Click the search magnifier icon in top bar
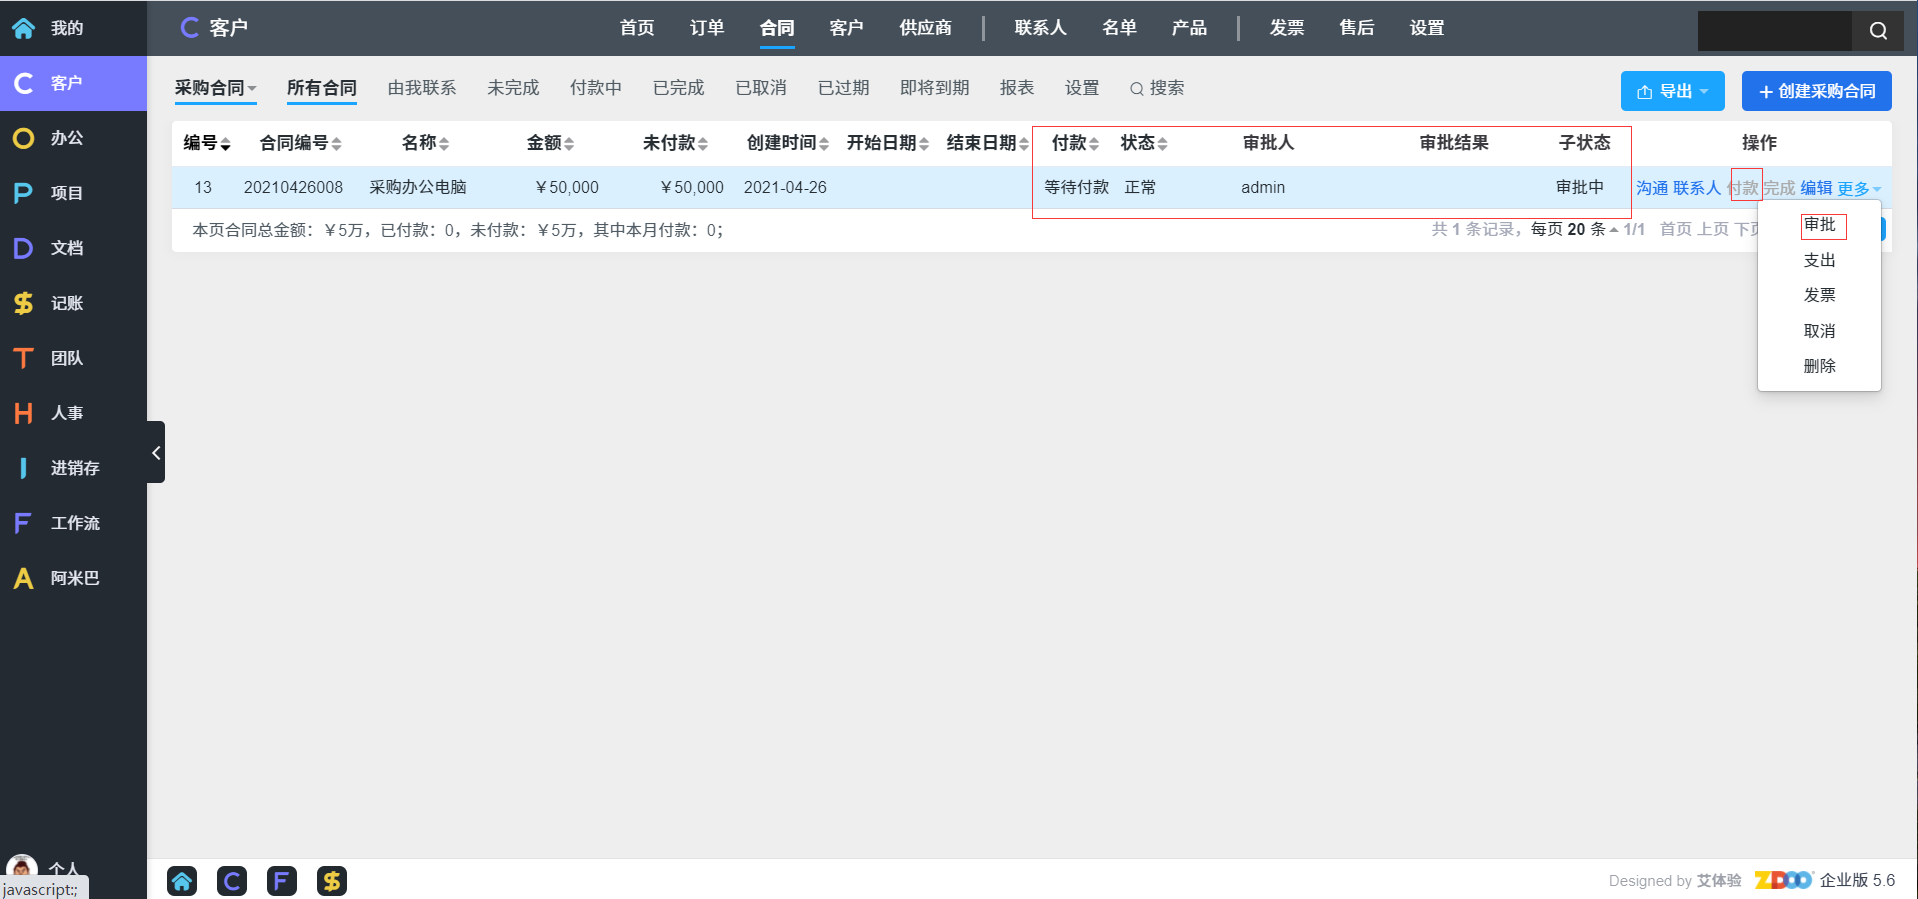Image resolution: width=1918 pixels, height=899 pixels. [x=1877, y=30]
